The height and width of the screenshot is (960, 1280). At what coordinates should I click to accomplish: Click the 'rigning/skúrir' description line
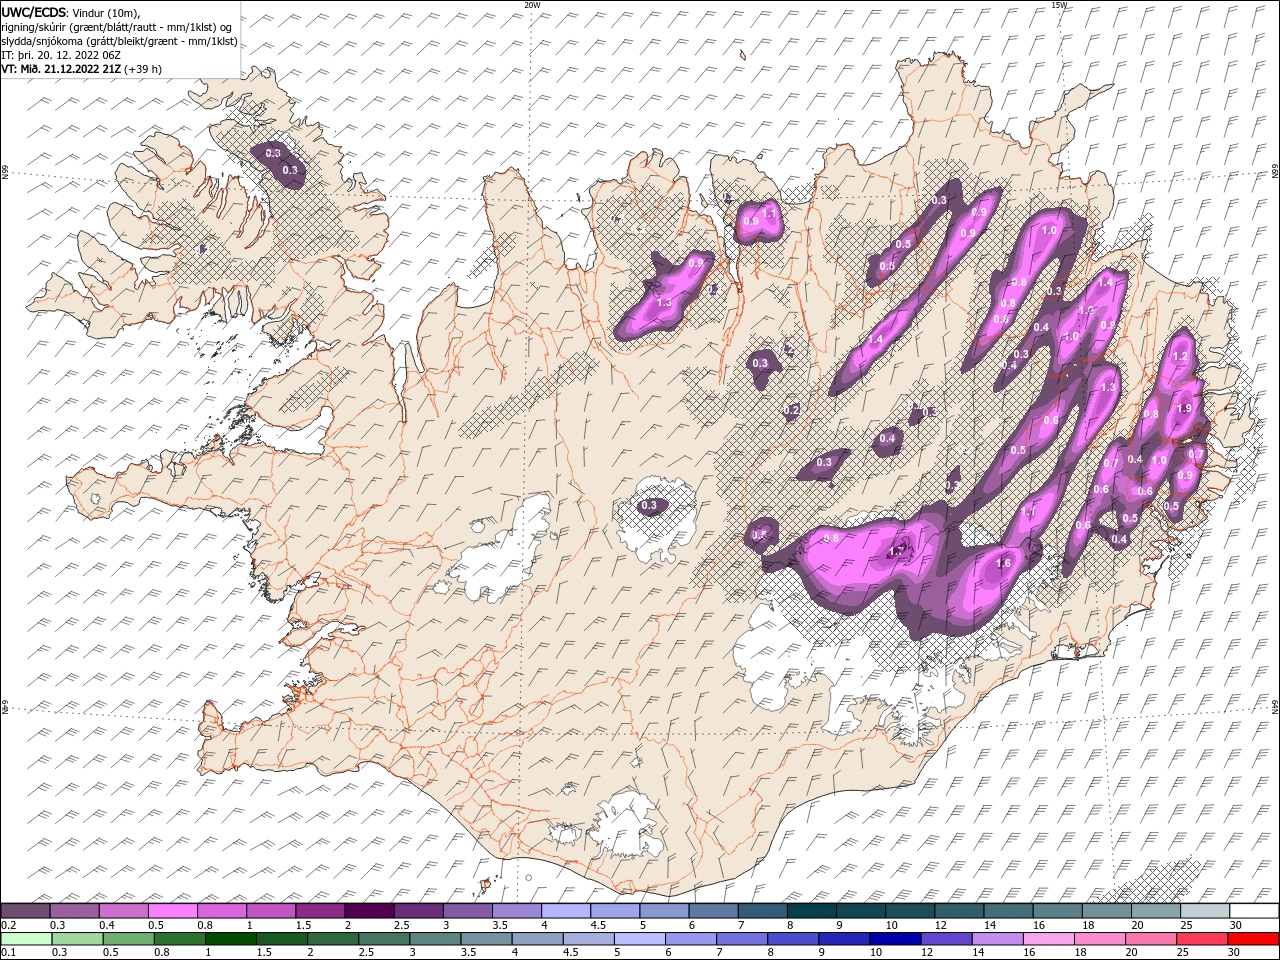[117, 27]
